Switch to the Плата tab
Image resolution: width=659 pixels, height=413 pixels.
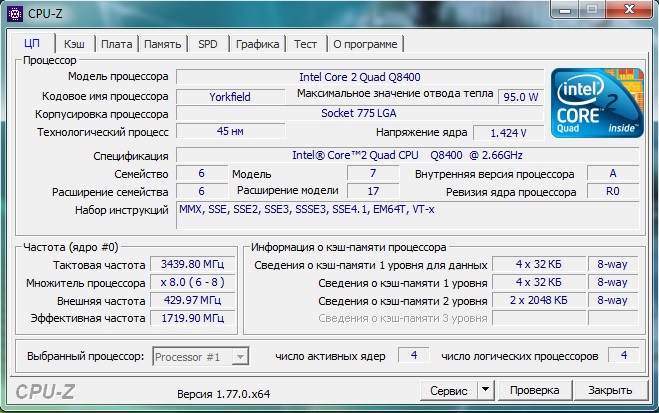click(x=117, y=44)
